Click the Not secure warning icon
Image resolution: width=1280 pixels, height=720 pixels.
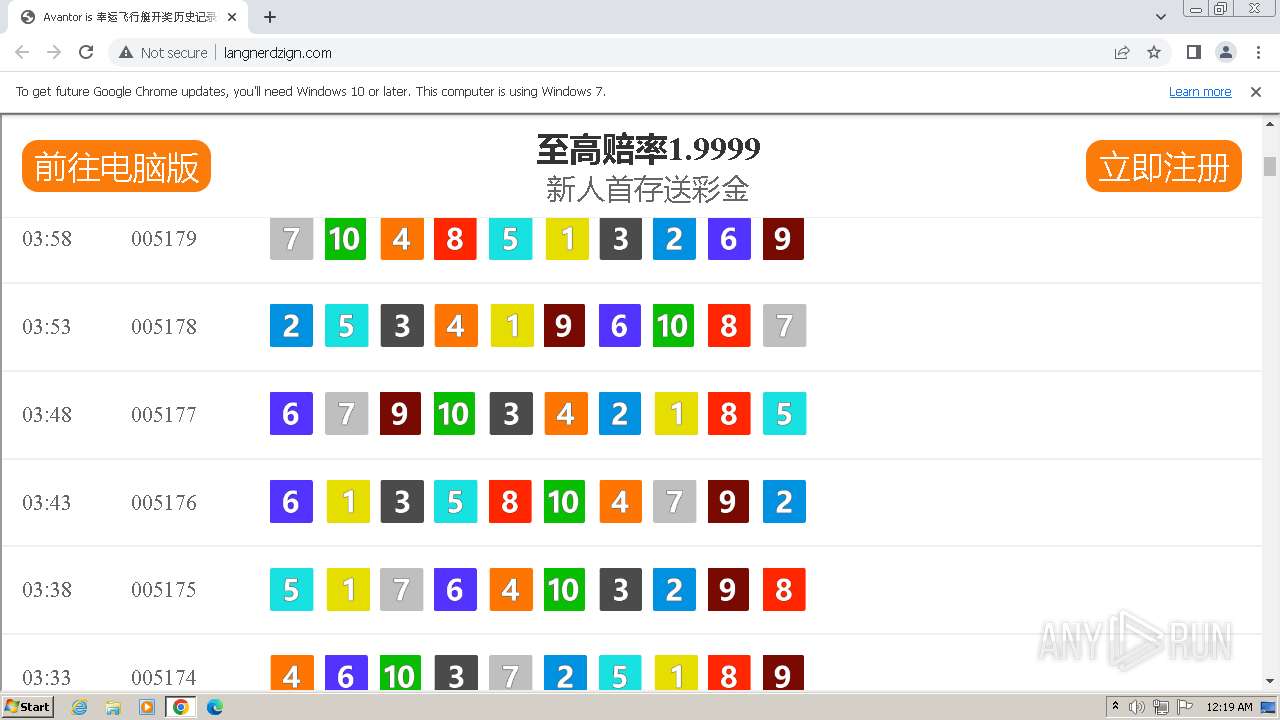pyautogui.click(x=126, y=53)
